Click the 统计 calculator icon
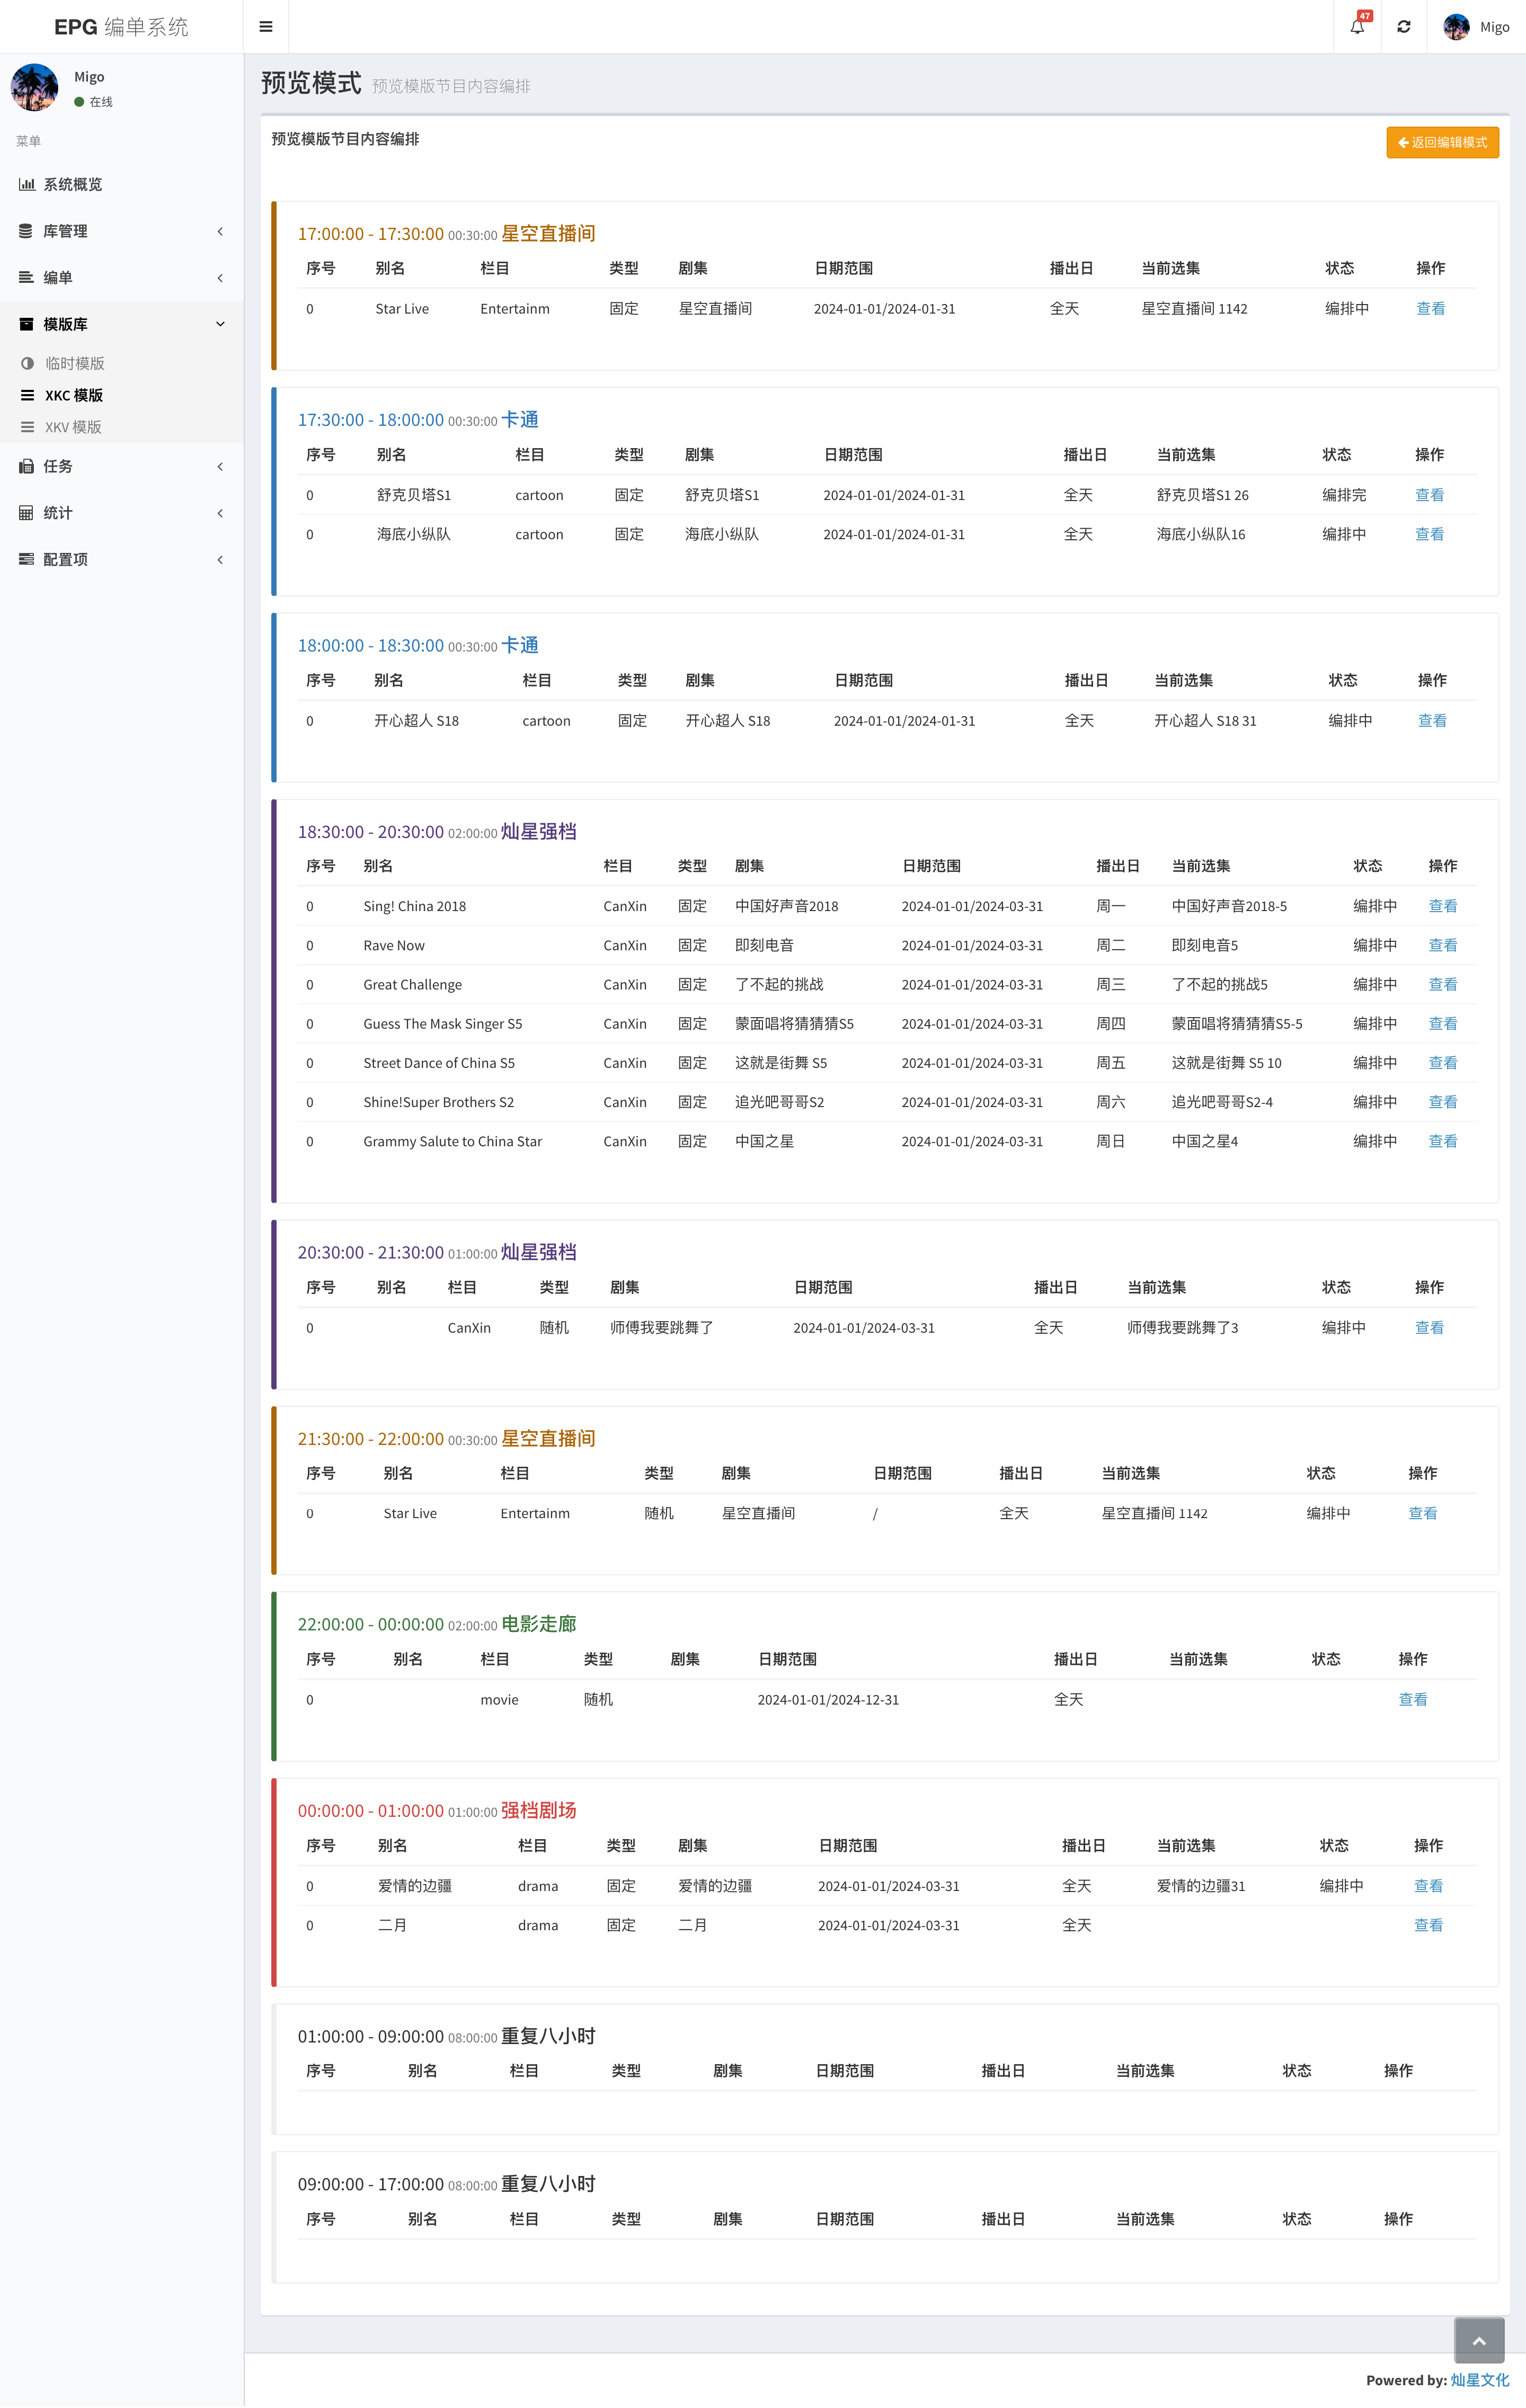This screenshot has width=1526, height=2408. click(26, 513)
